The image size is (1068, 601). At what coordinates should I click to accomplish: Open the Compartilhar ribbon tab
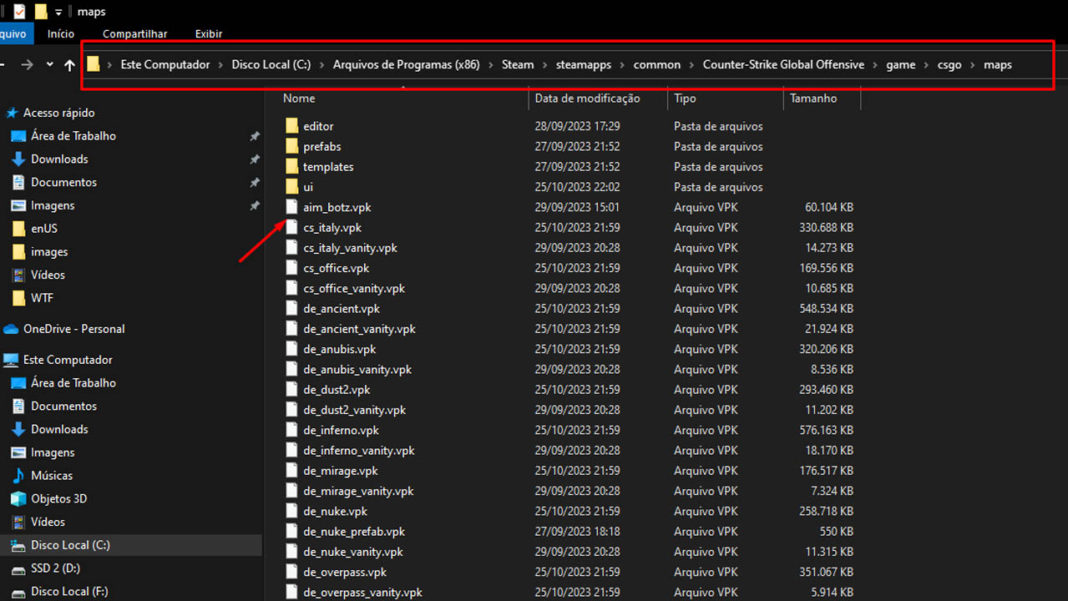(x=135, y=34)
